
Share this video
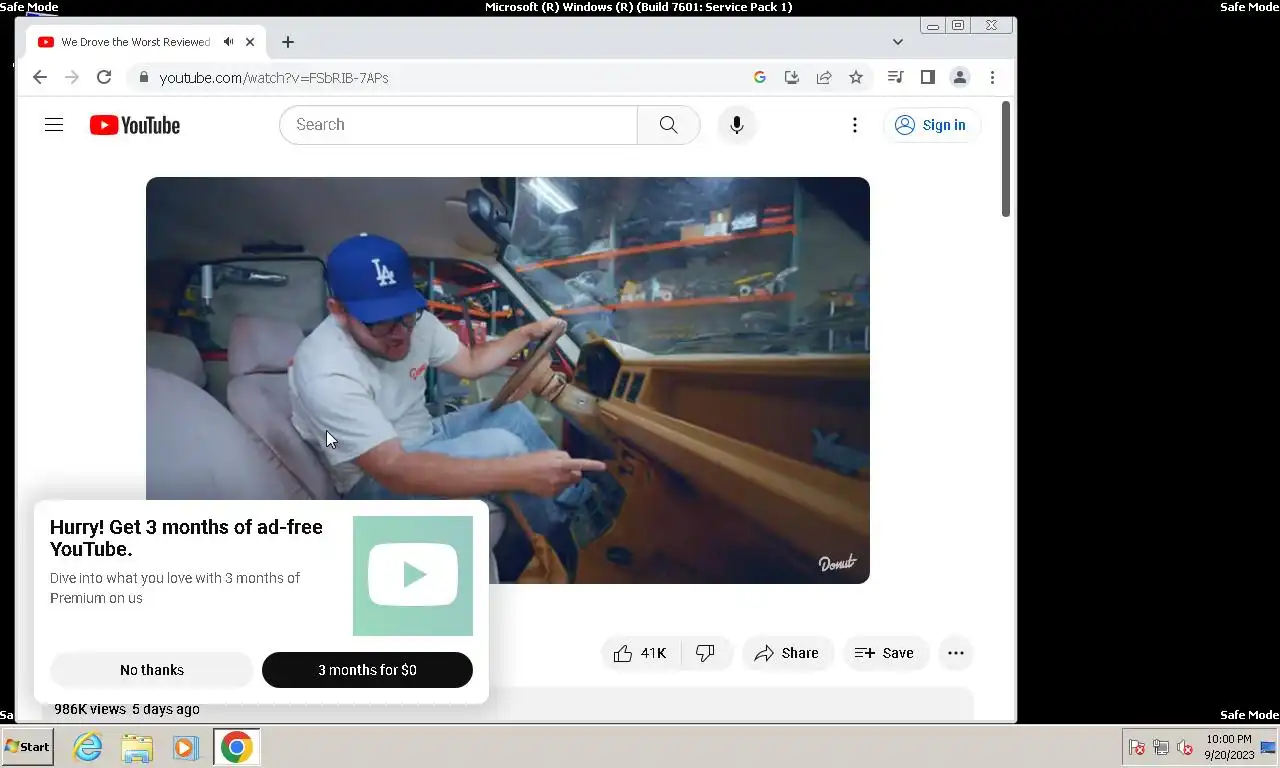click(x=787, y=653)
